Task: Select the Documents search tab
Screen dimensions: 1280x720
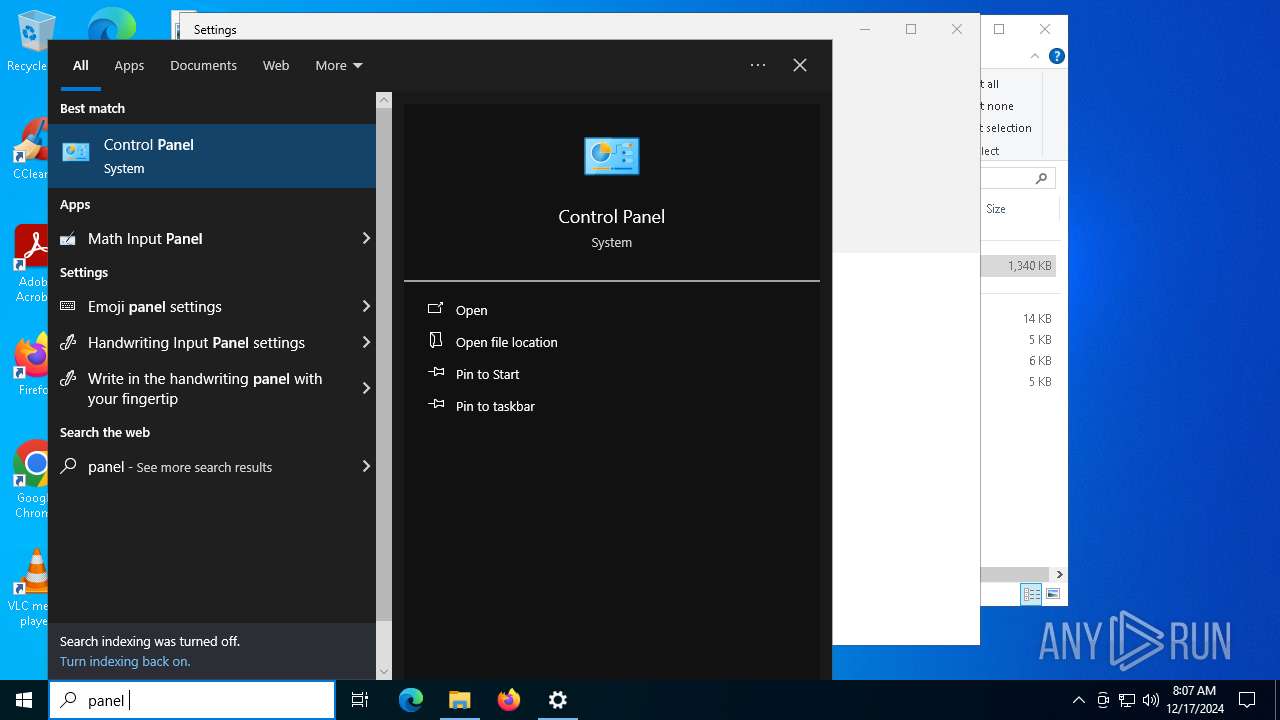Action: click(203, 65)
